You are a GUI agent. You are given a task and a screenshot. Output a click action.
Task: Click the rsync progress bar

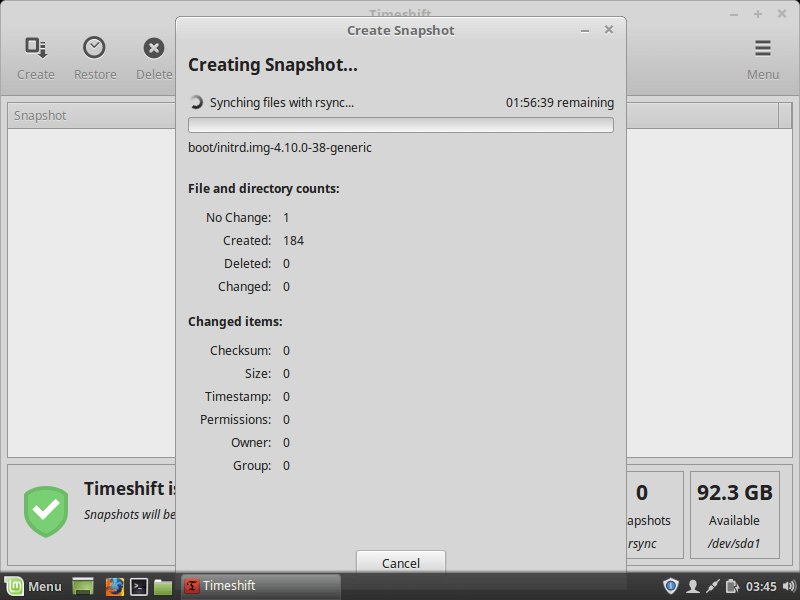(401, 125)
